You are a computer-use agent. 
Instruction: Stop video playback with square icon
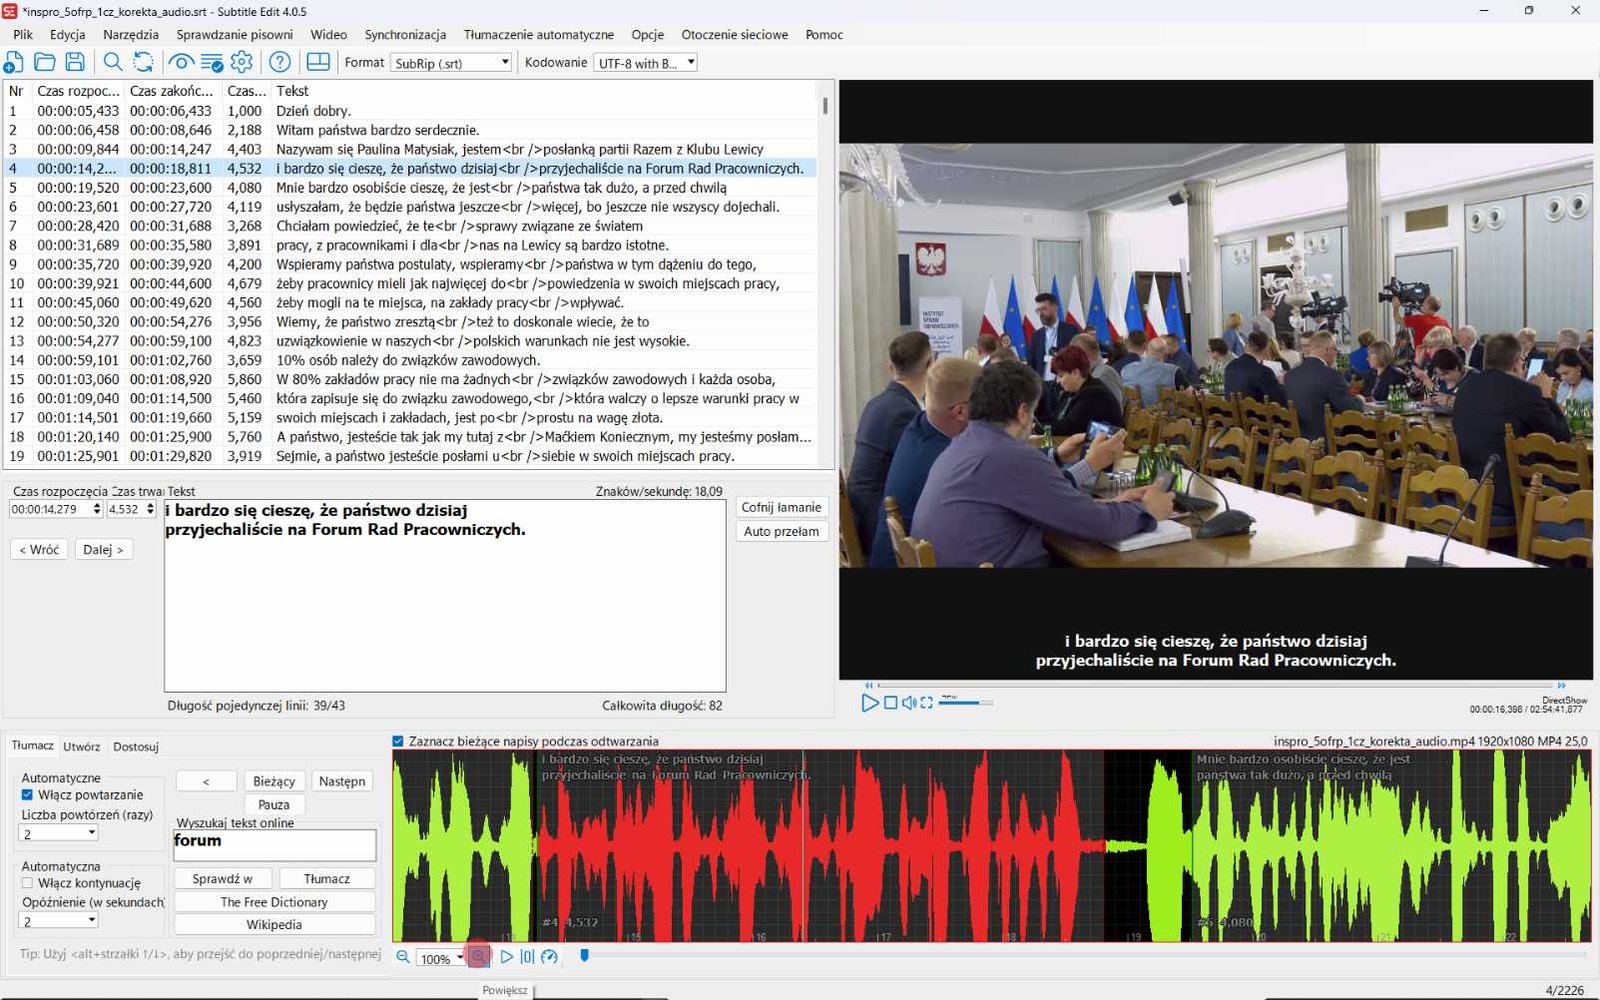pyautogui.click(x=890, y=703)
